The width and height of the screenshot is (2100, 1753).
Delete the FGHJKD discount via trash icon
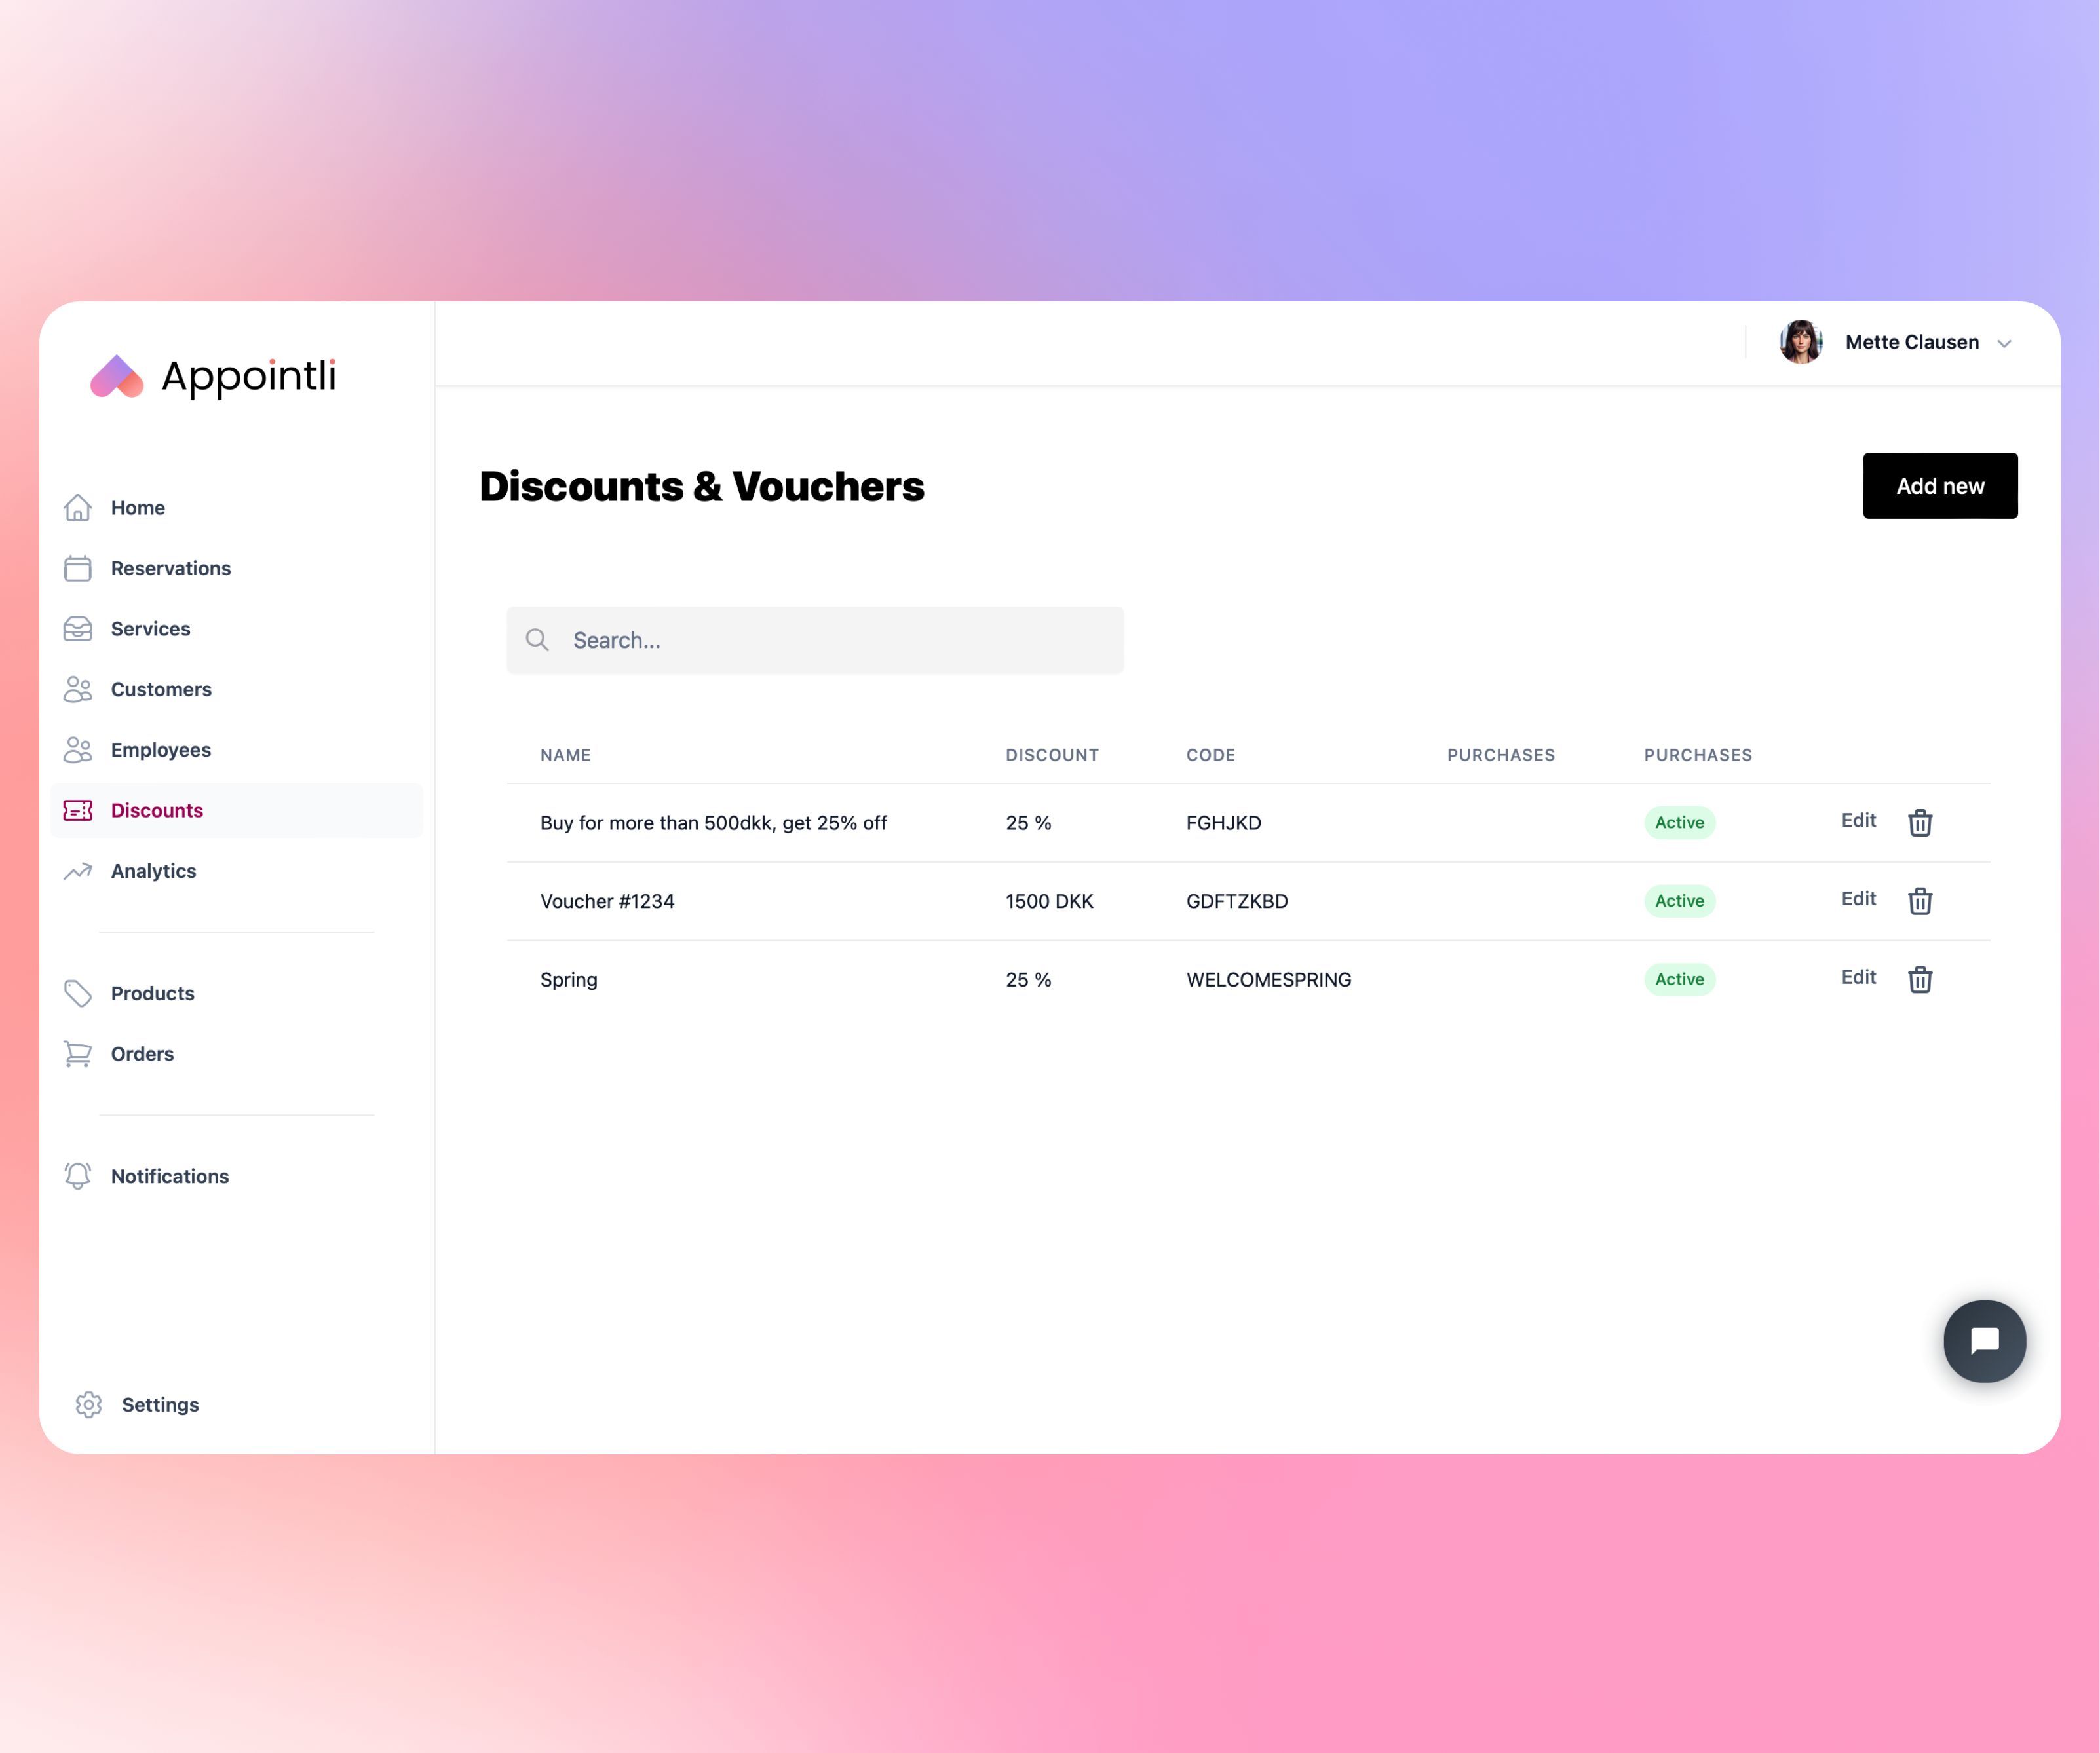pyautogui.click(x=1919, y=823)
